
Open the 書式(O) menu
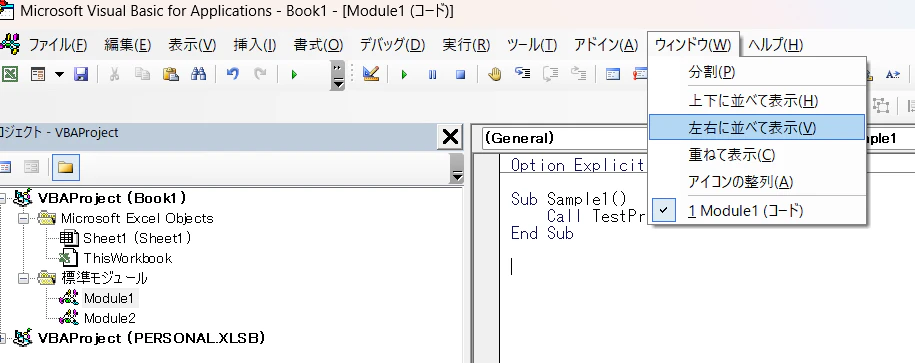(x=318, y=45)
